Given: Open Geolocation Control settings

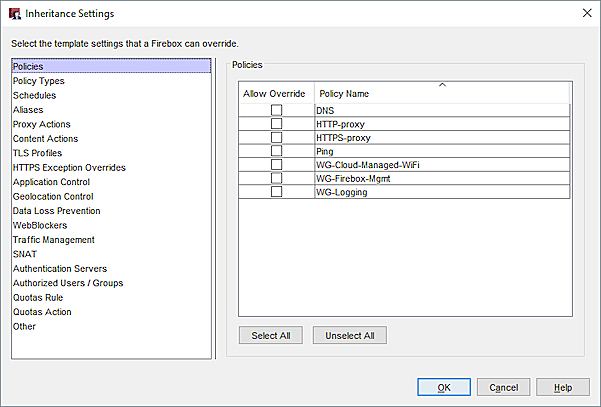Looking at the screenshot, I should click(54, 197).
